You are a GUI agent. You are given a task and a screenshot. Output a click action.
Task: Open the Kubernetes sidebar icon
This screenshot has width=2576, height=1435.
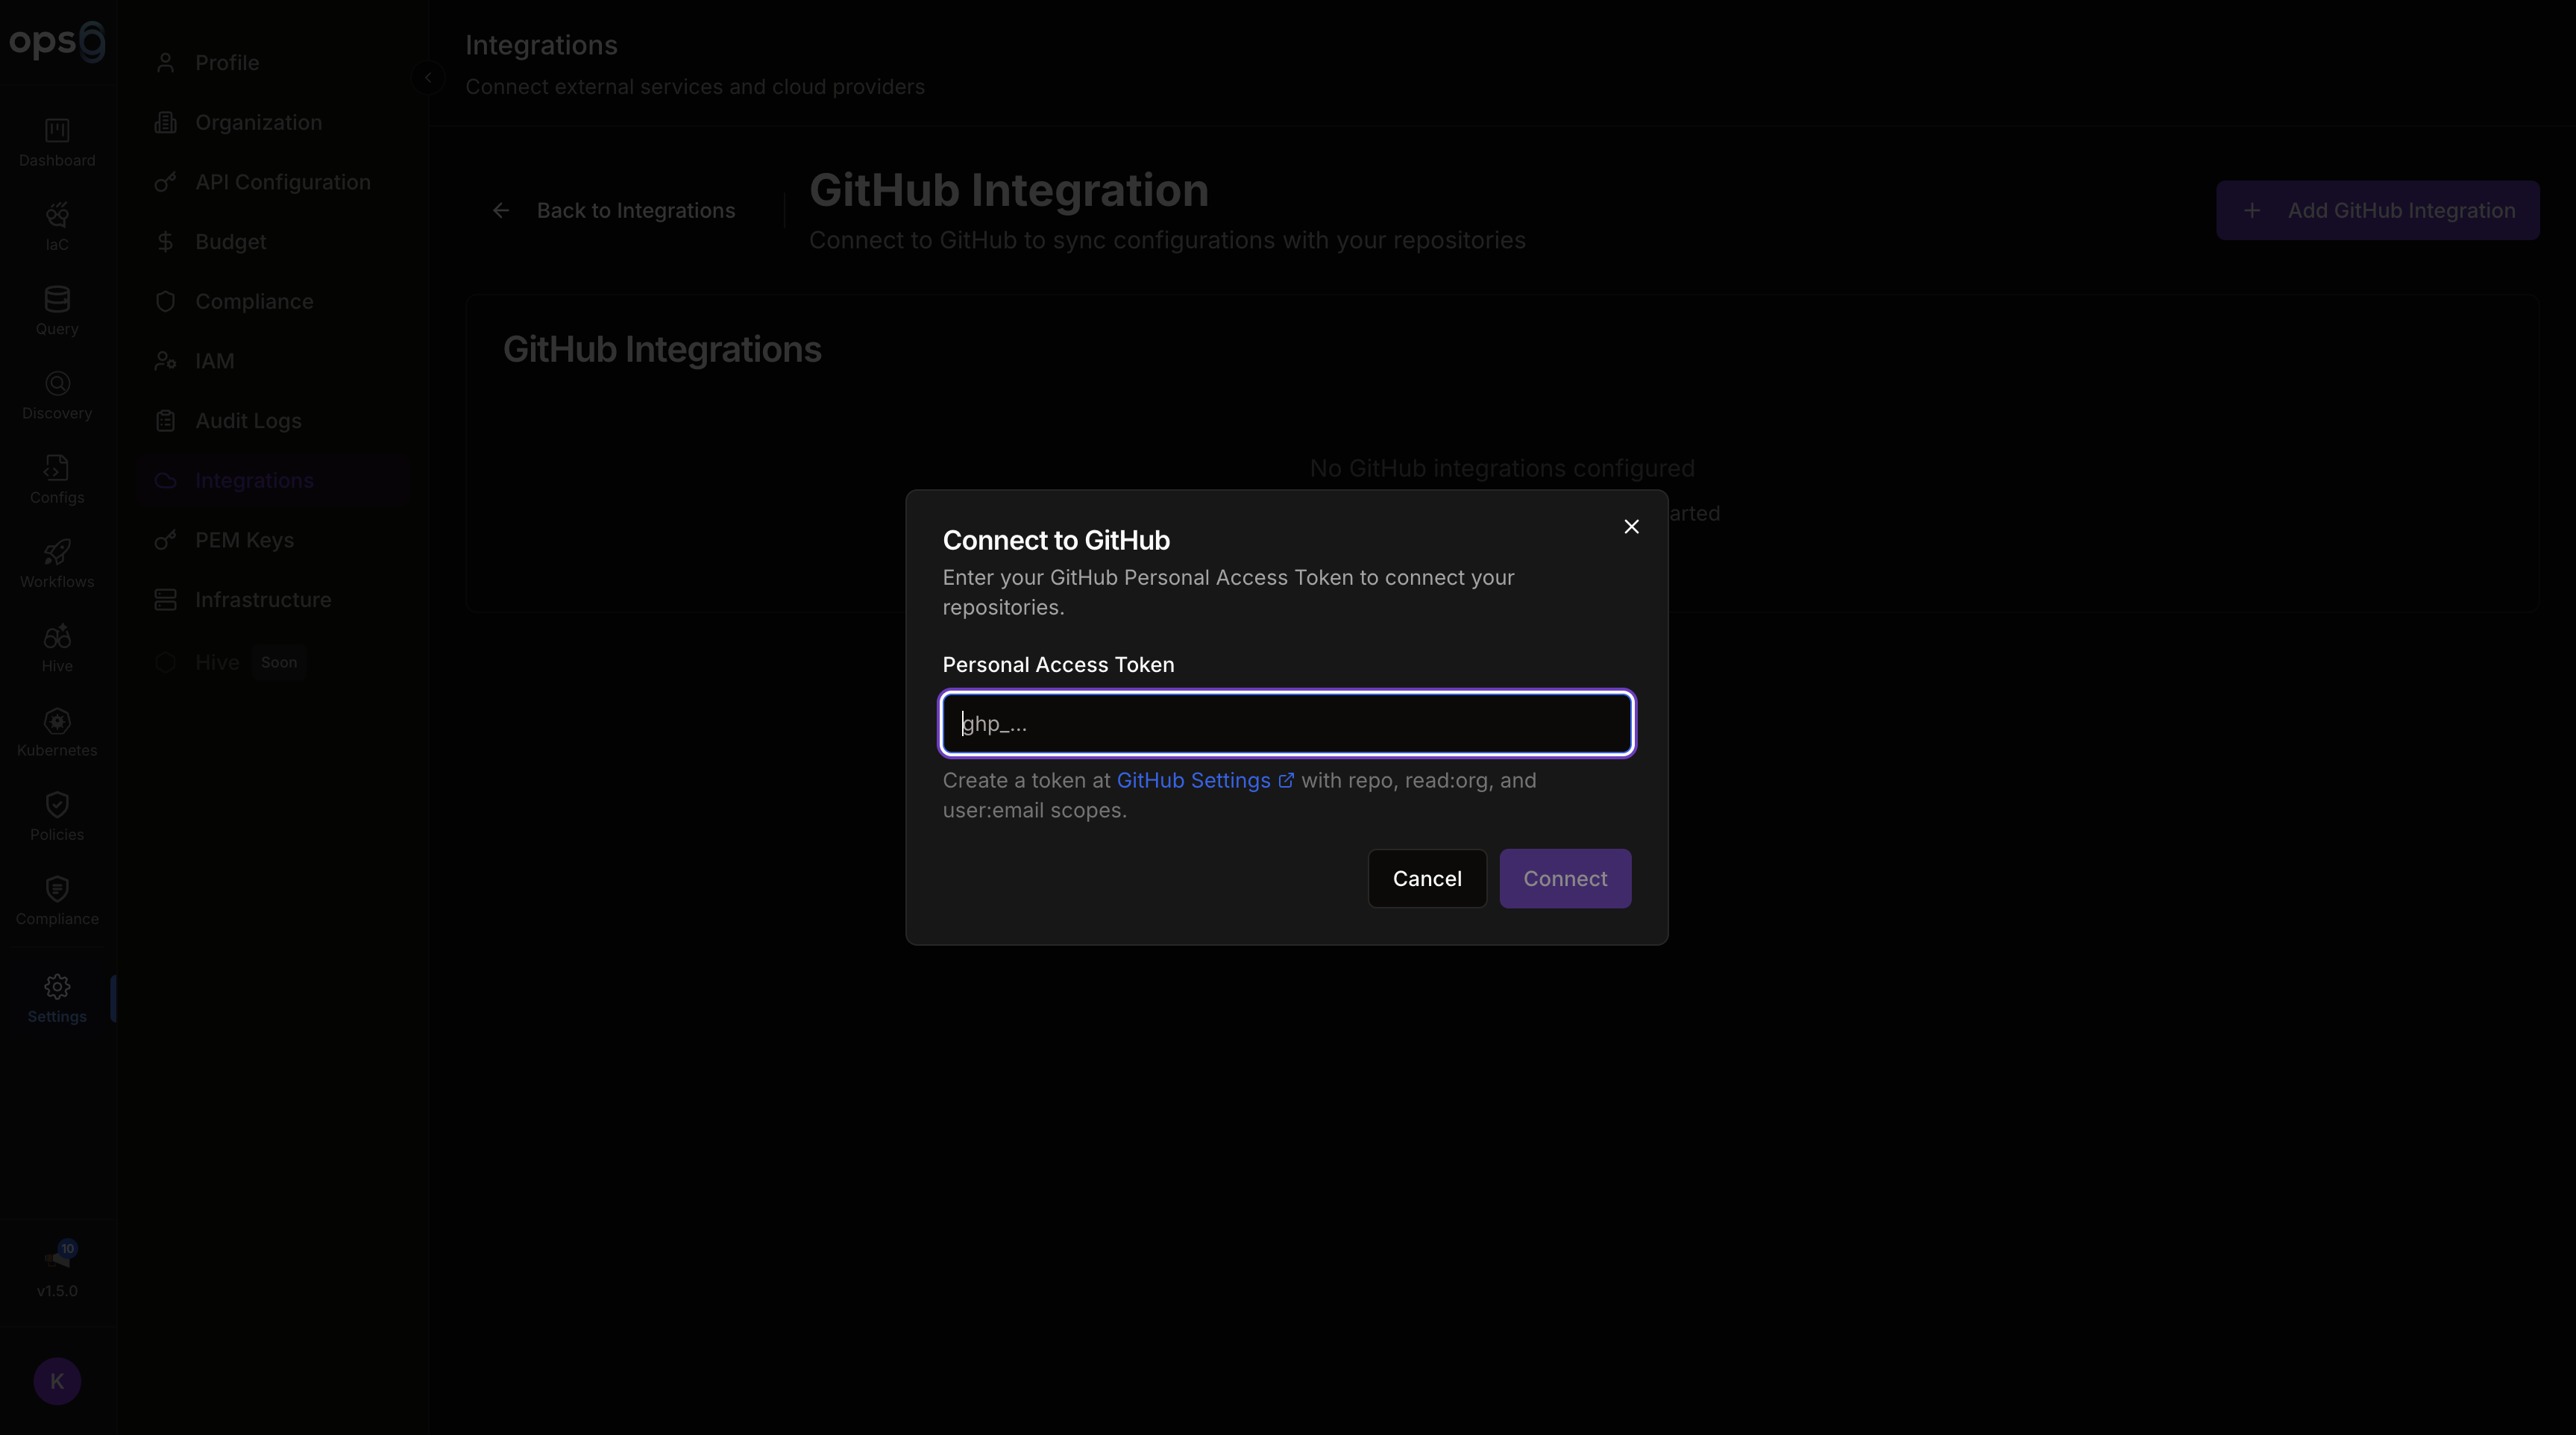[57, 732]
